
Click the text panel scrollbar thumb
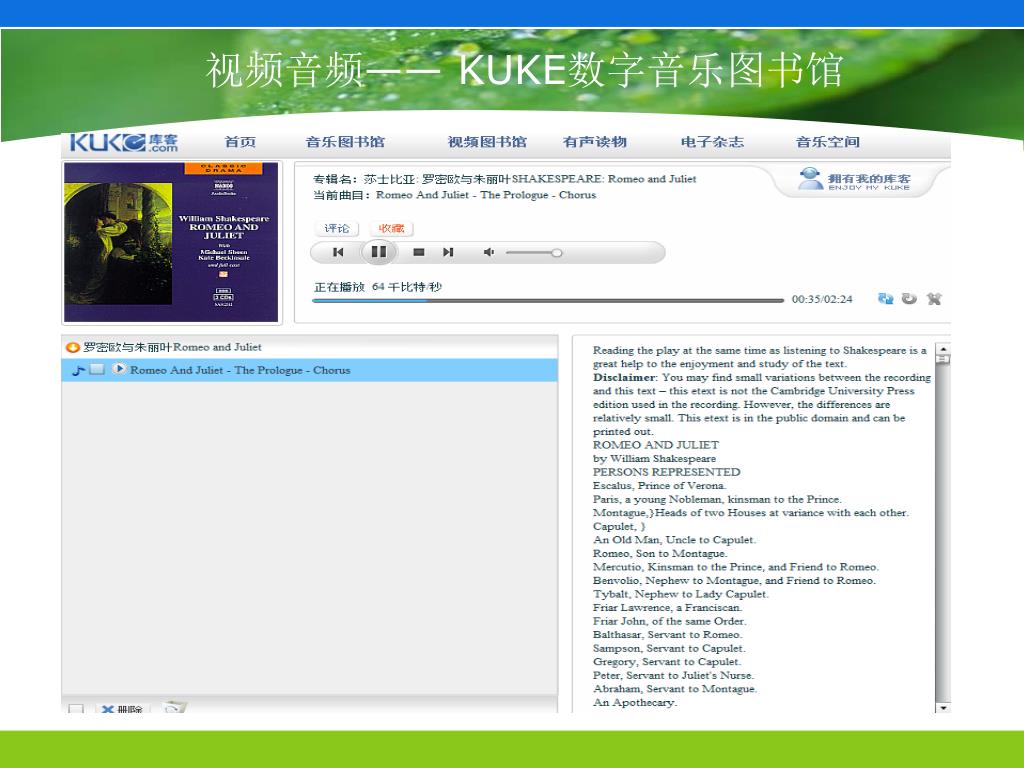pyautogui.click(x=942, y=359)
